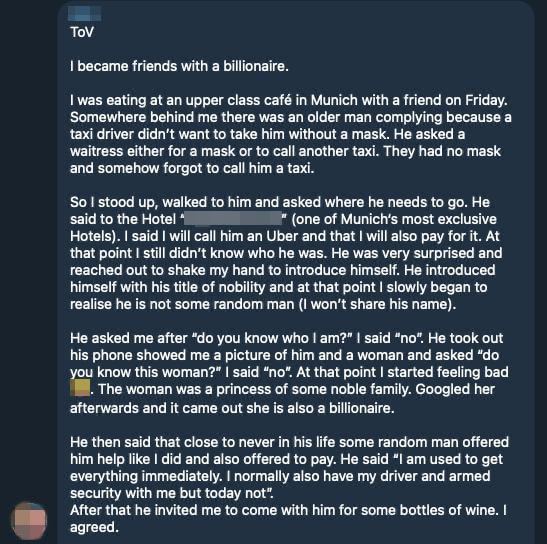Click the final word 'agreed.'
The height and width of the screenshot is (544, 547).
tap(95, 528)
